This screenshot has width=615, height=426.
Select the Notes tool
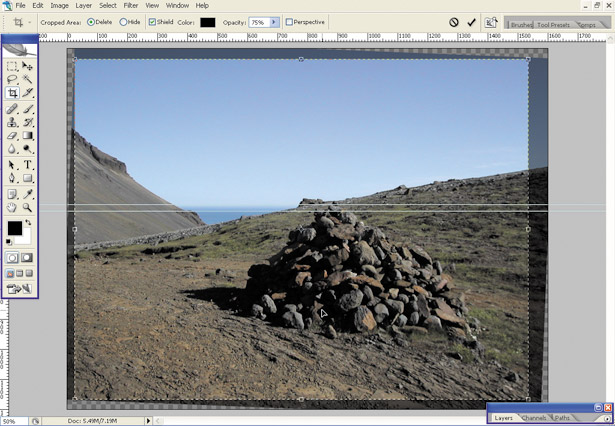tap(12, 194)
